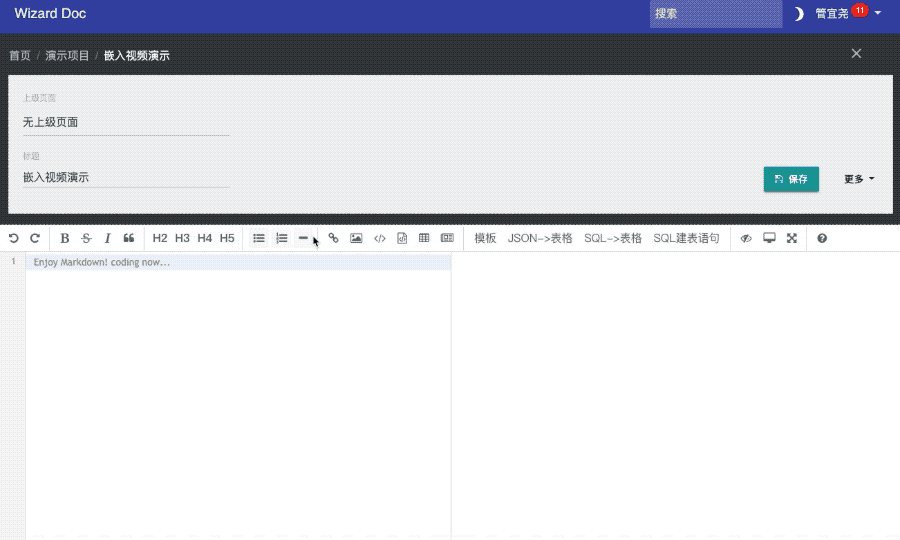
Task: Close the editor with X button
Action: coord(856,54)
